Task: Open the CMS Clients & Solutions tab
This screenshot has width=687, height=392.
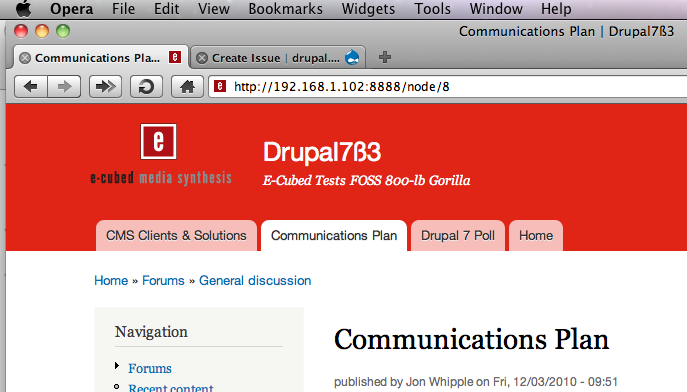Action: pos(176,236)
